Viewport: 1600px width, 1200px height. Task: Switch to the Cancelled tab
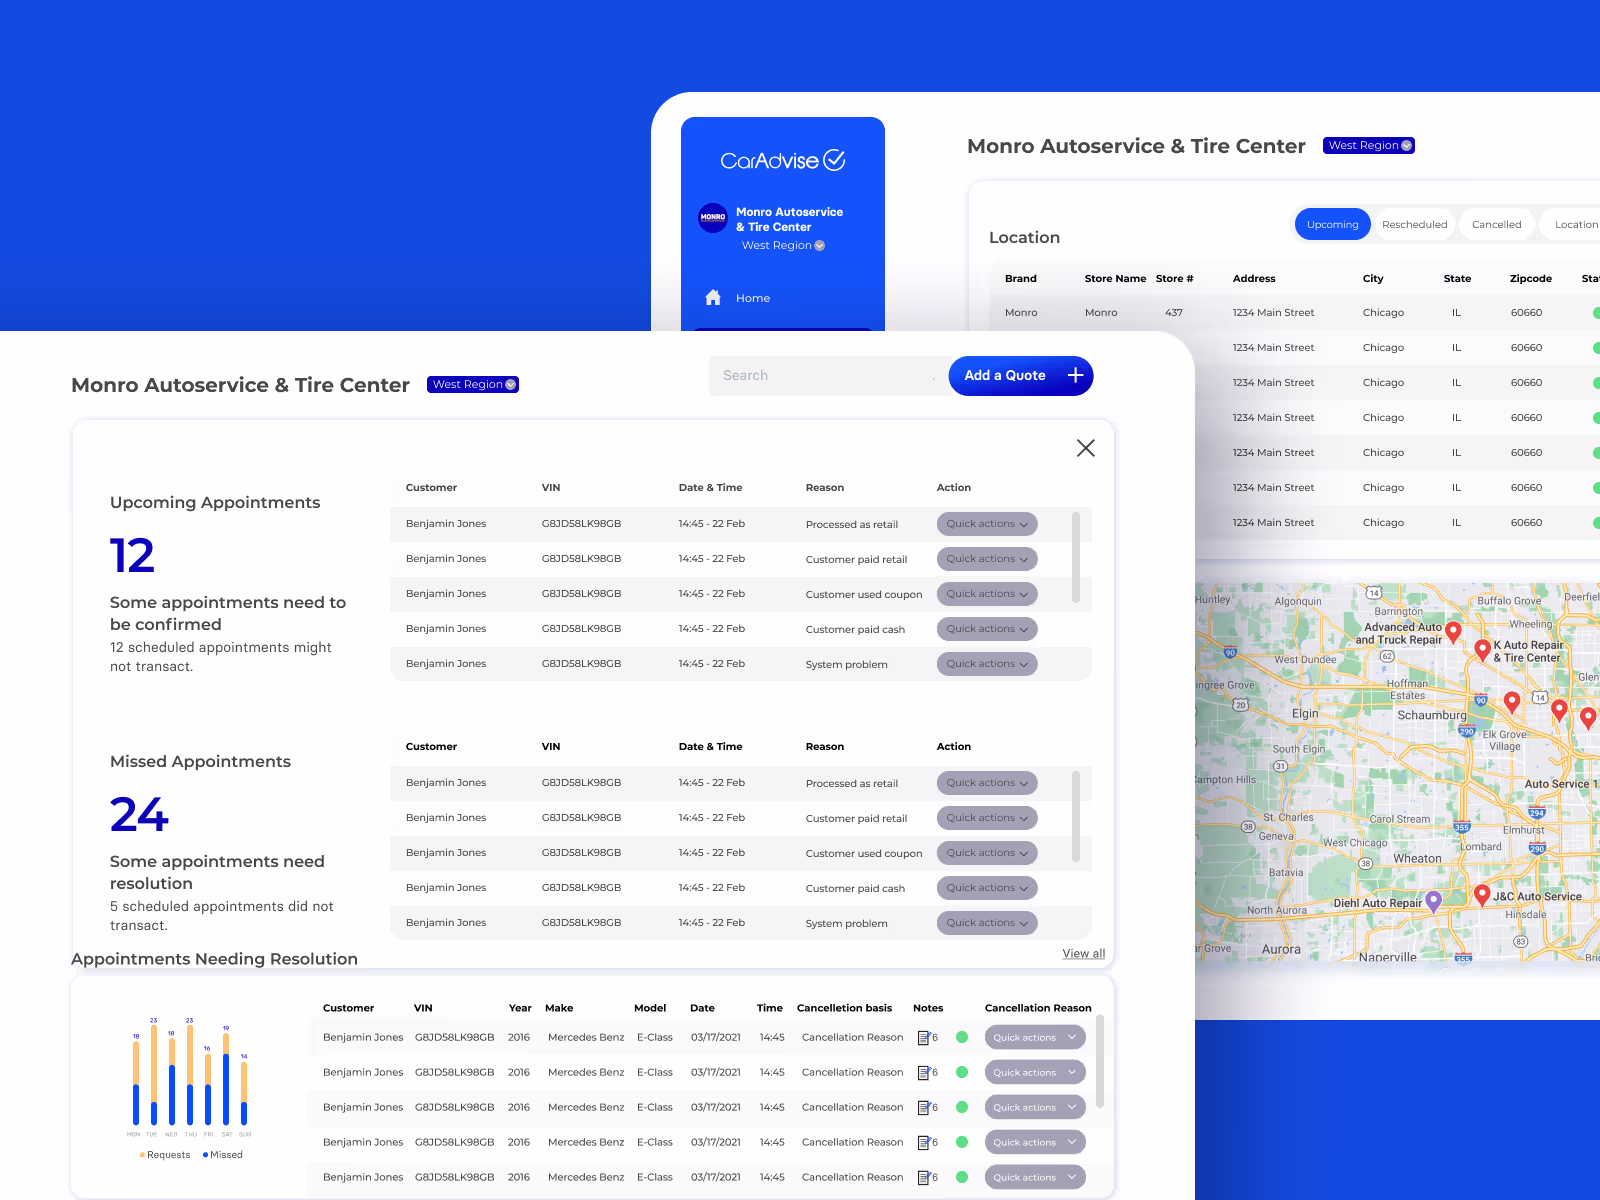pos(1496,224)
